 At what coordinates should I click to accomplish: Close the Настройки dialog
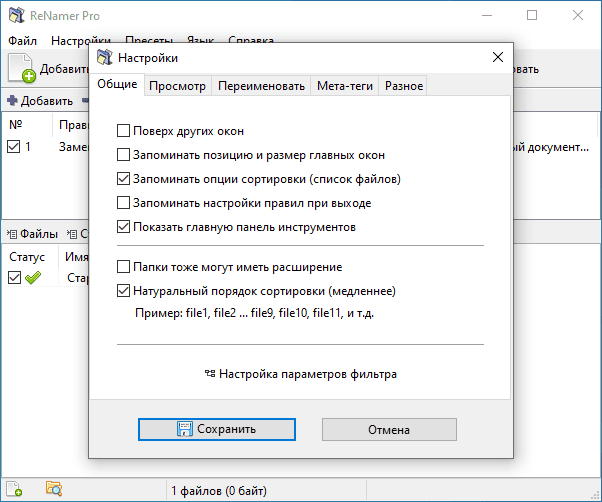498,58
